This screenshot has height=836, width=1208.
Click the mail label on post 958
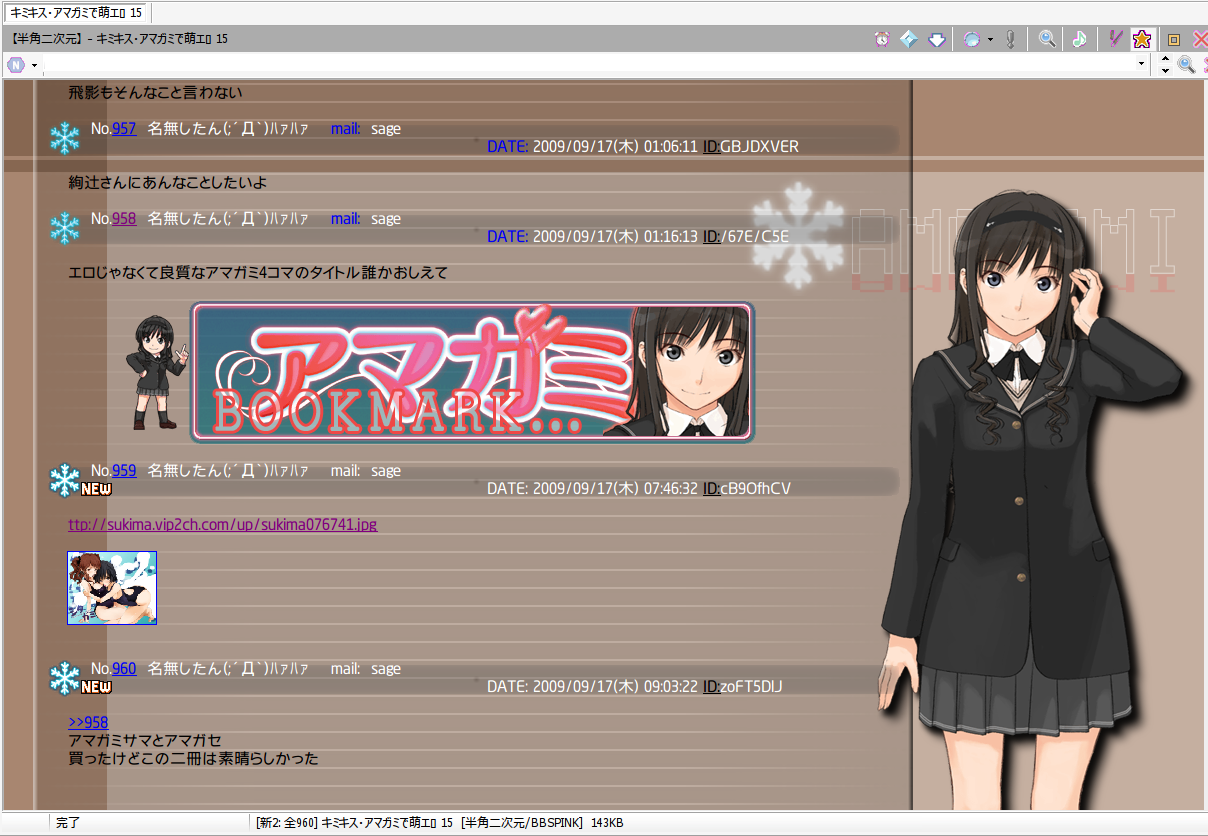pos(346,219)
